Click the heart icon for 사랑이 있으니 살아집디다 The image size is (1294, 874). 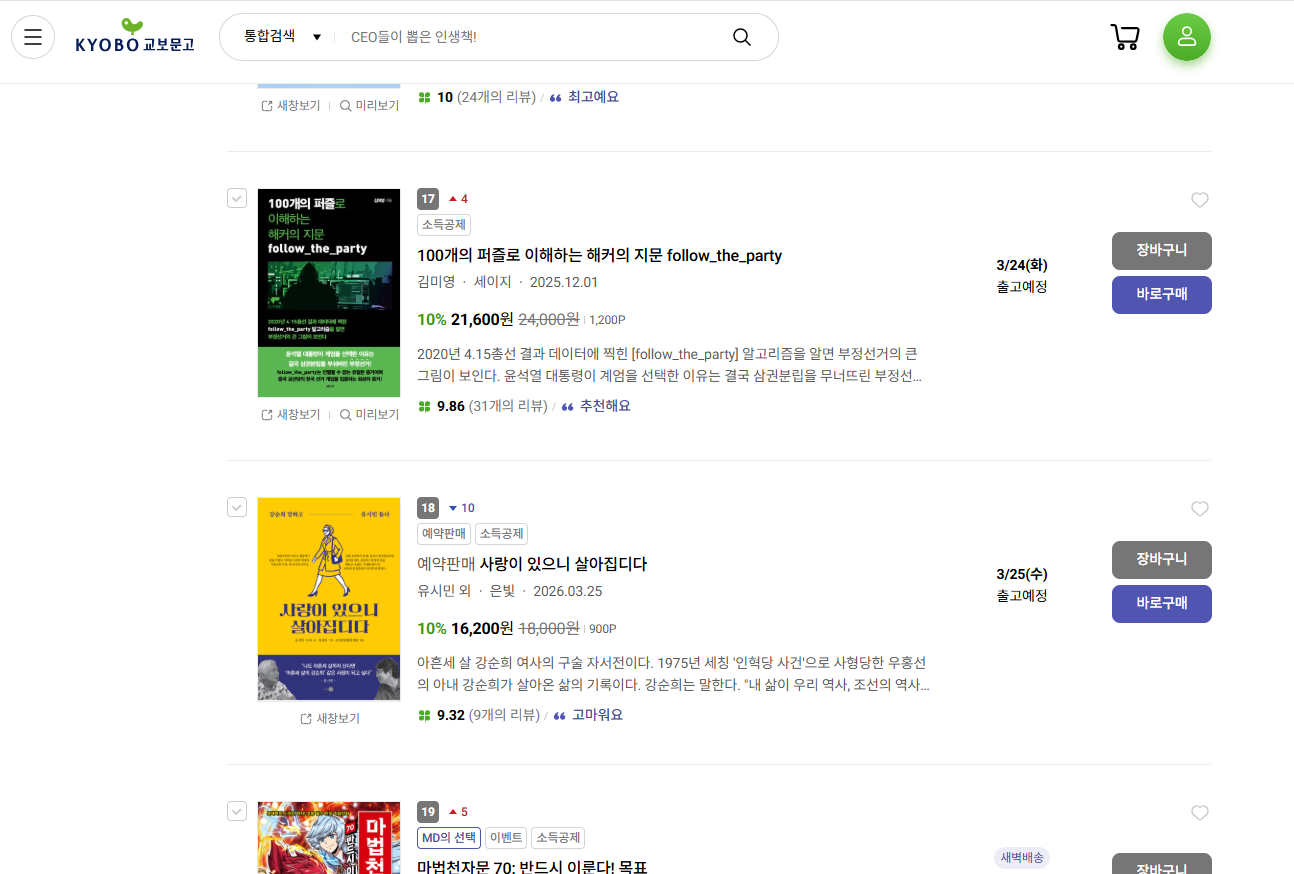(x=1200, y=509)
